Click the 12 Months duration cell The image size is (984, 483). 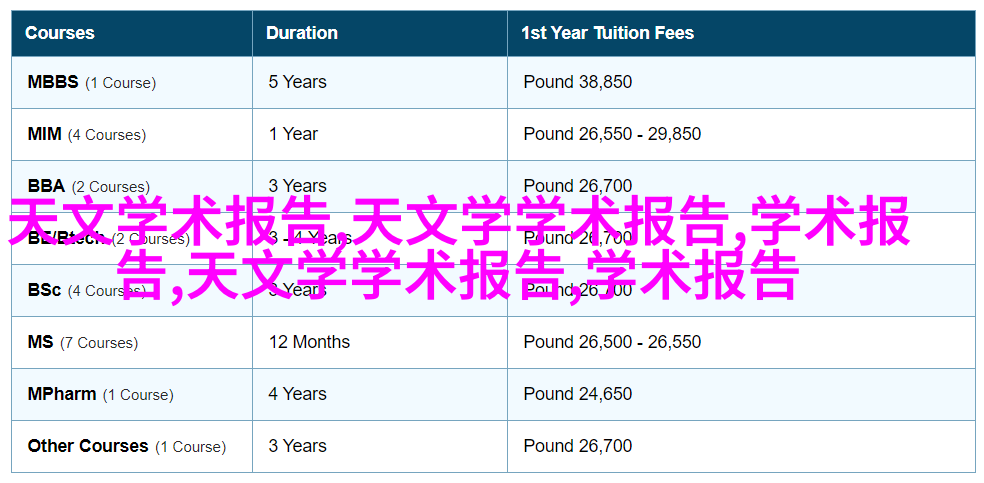click(380, 342)
